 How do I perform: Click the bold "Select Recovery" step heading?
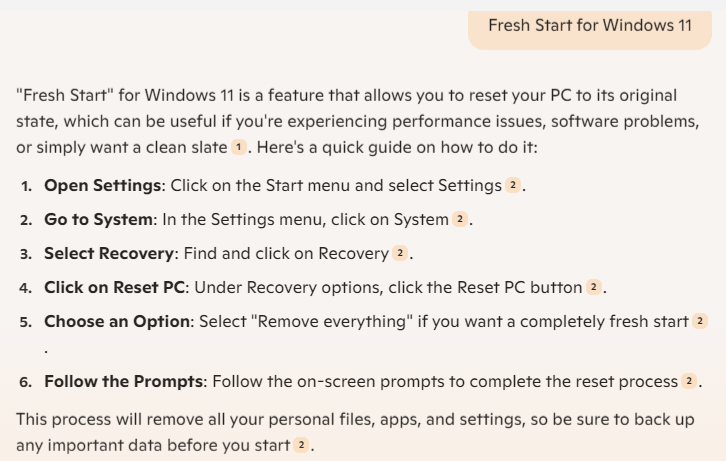(x=109, y=254)
